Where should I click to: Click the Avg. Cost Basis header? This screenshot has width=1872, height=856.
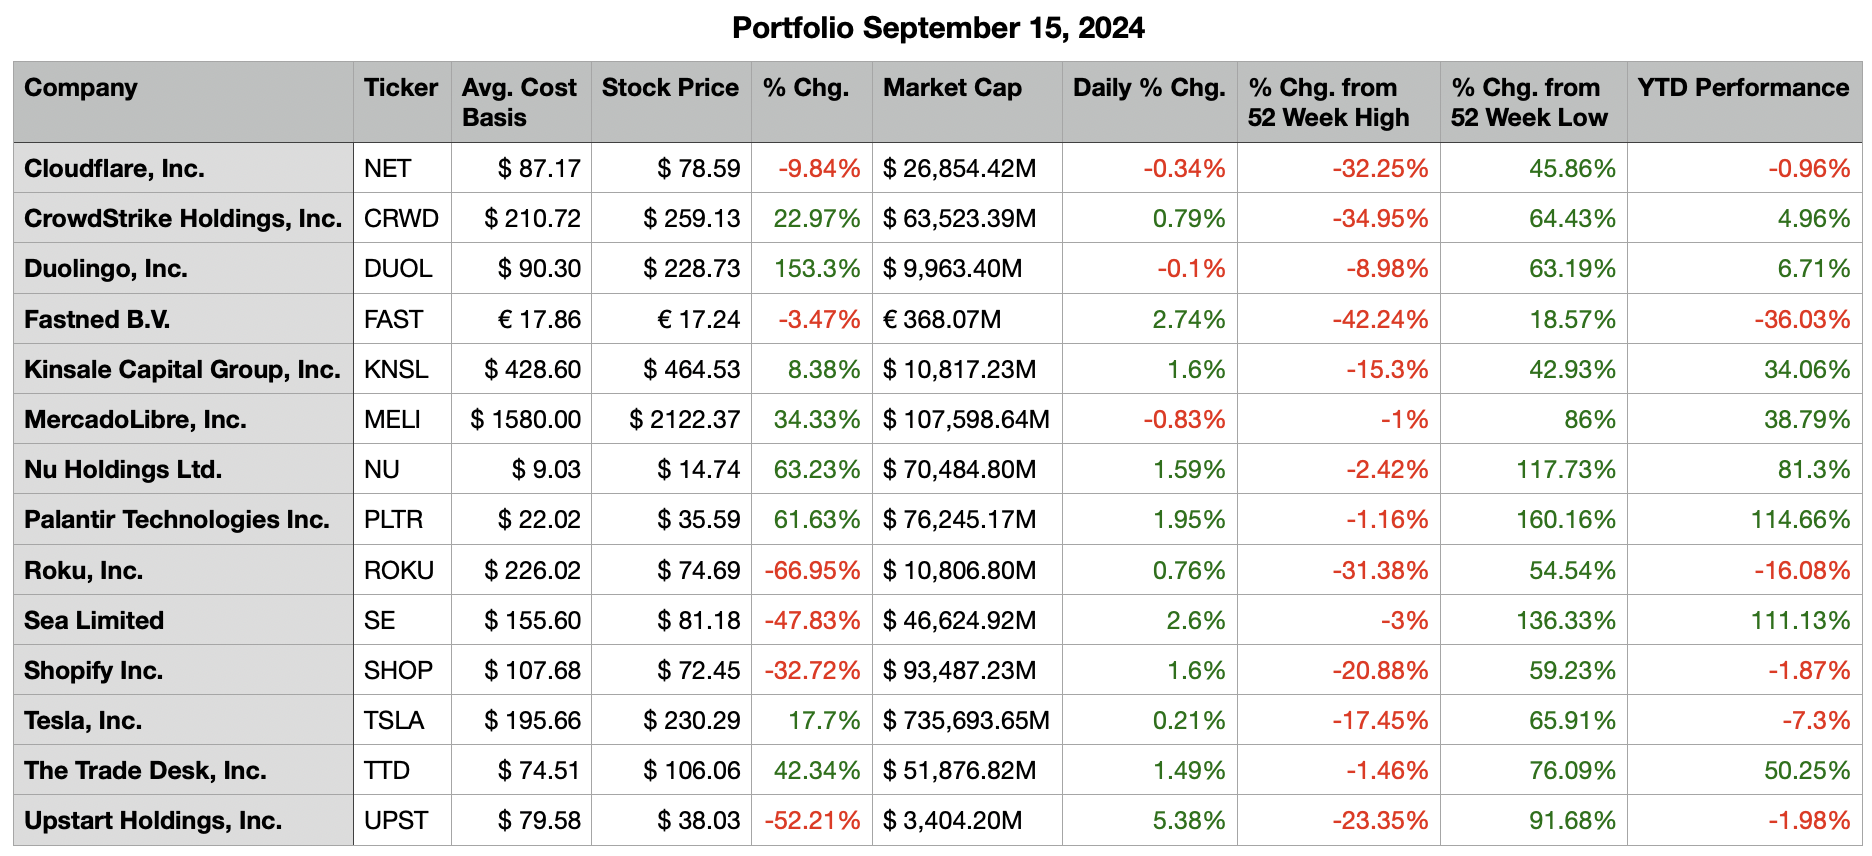coord(519,102)
